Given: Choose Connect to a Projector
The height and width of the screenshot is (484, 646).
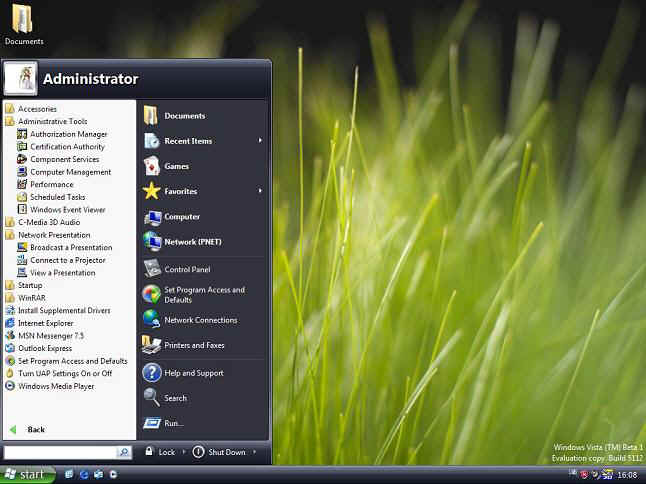Looking at the screenshot, I should 69,260.
